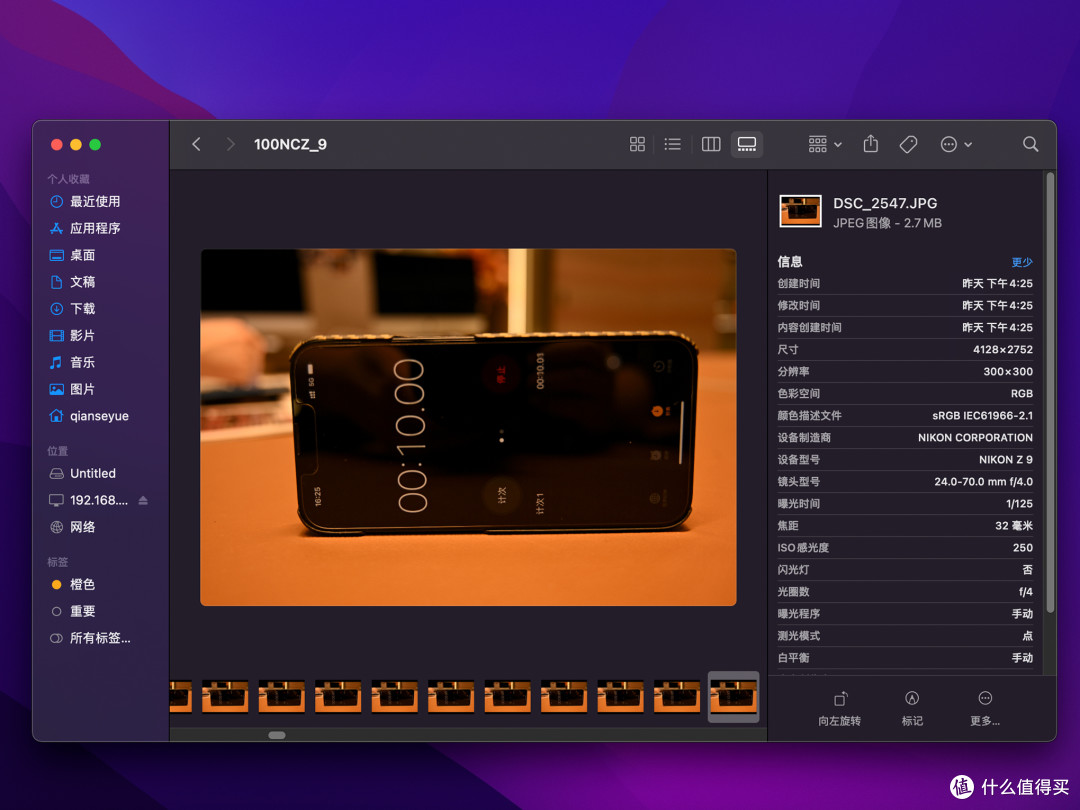The width and height of the screenshot is (1080, 810).
Task: Click the 100NCZ_9 folder title
Action: [x=290, y=144]
